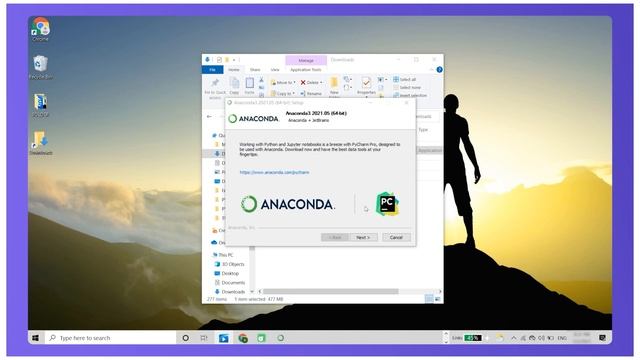Image resolution: width=640 pixels, height=360 pixels.
Task: Click Rename in Explorer ribbon
Action: coord(311,93)
